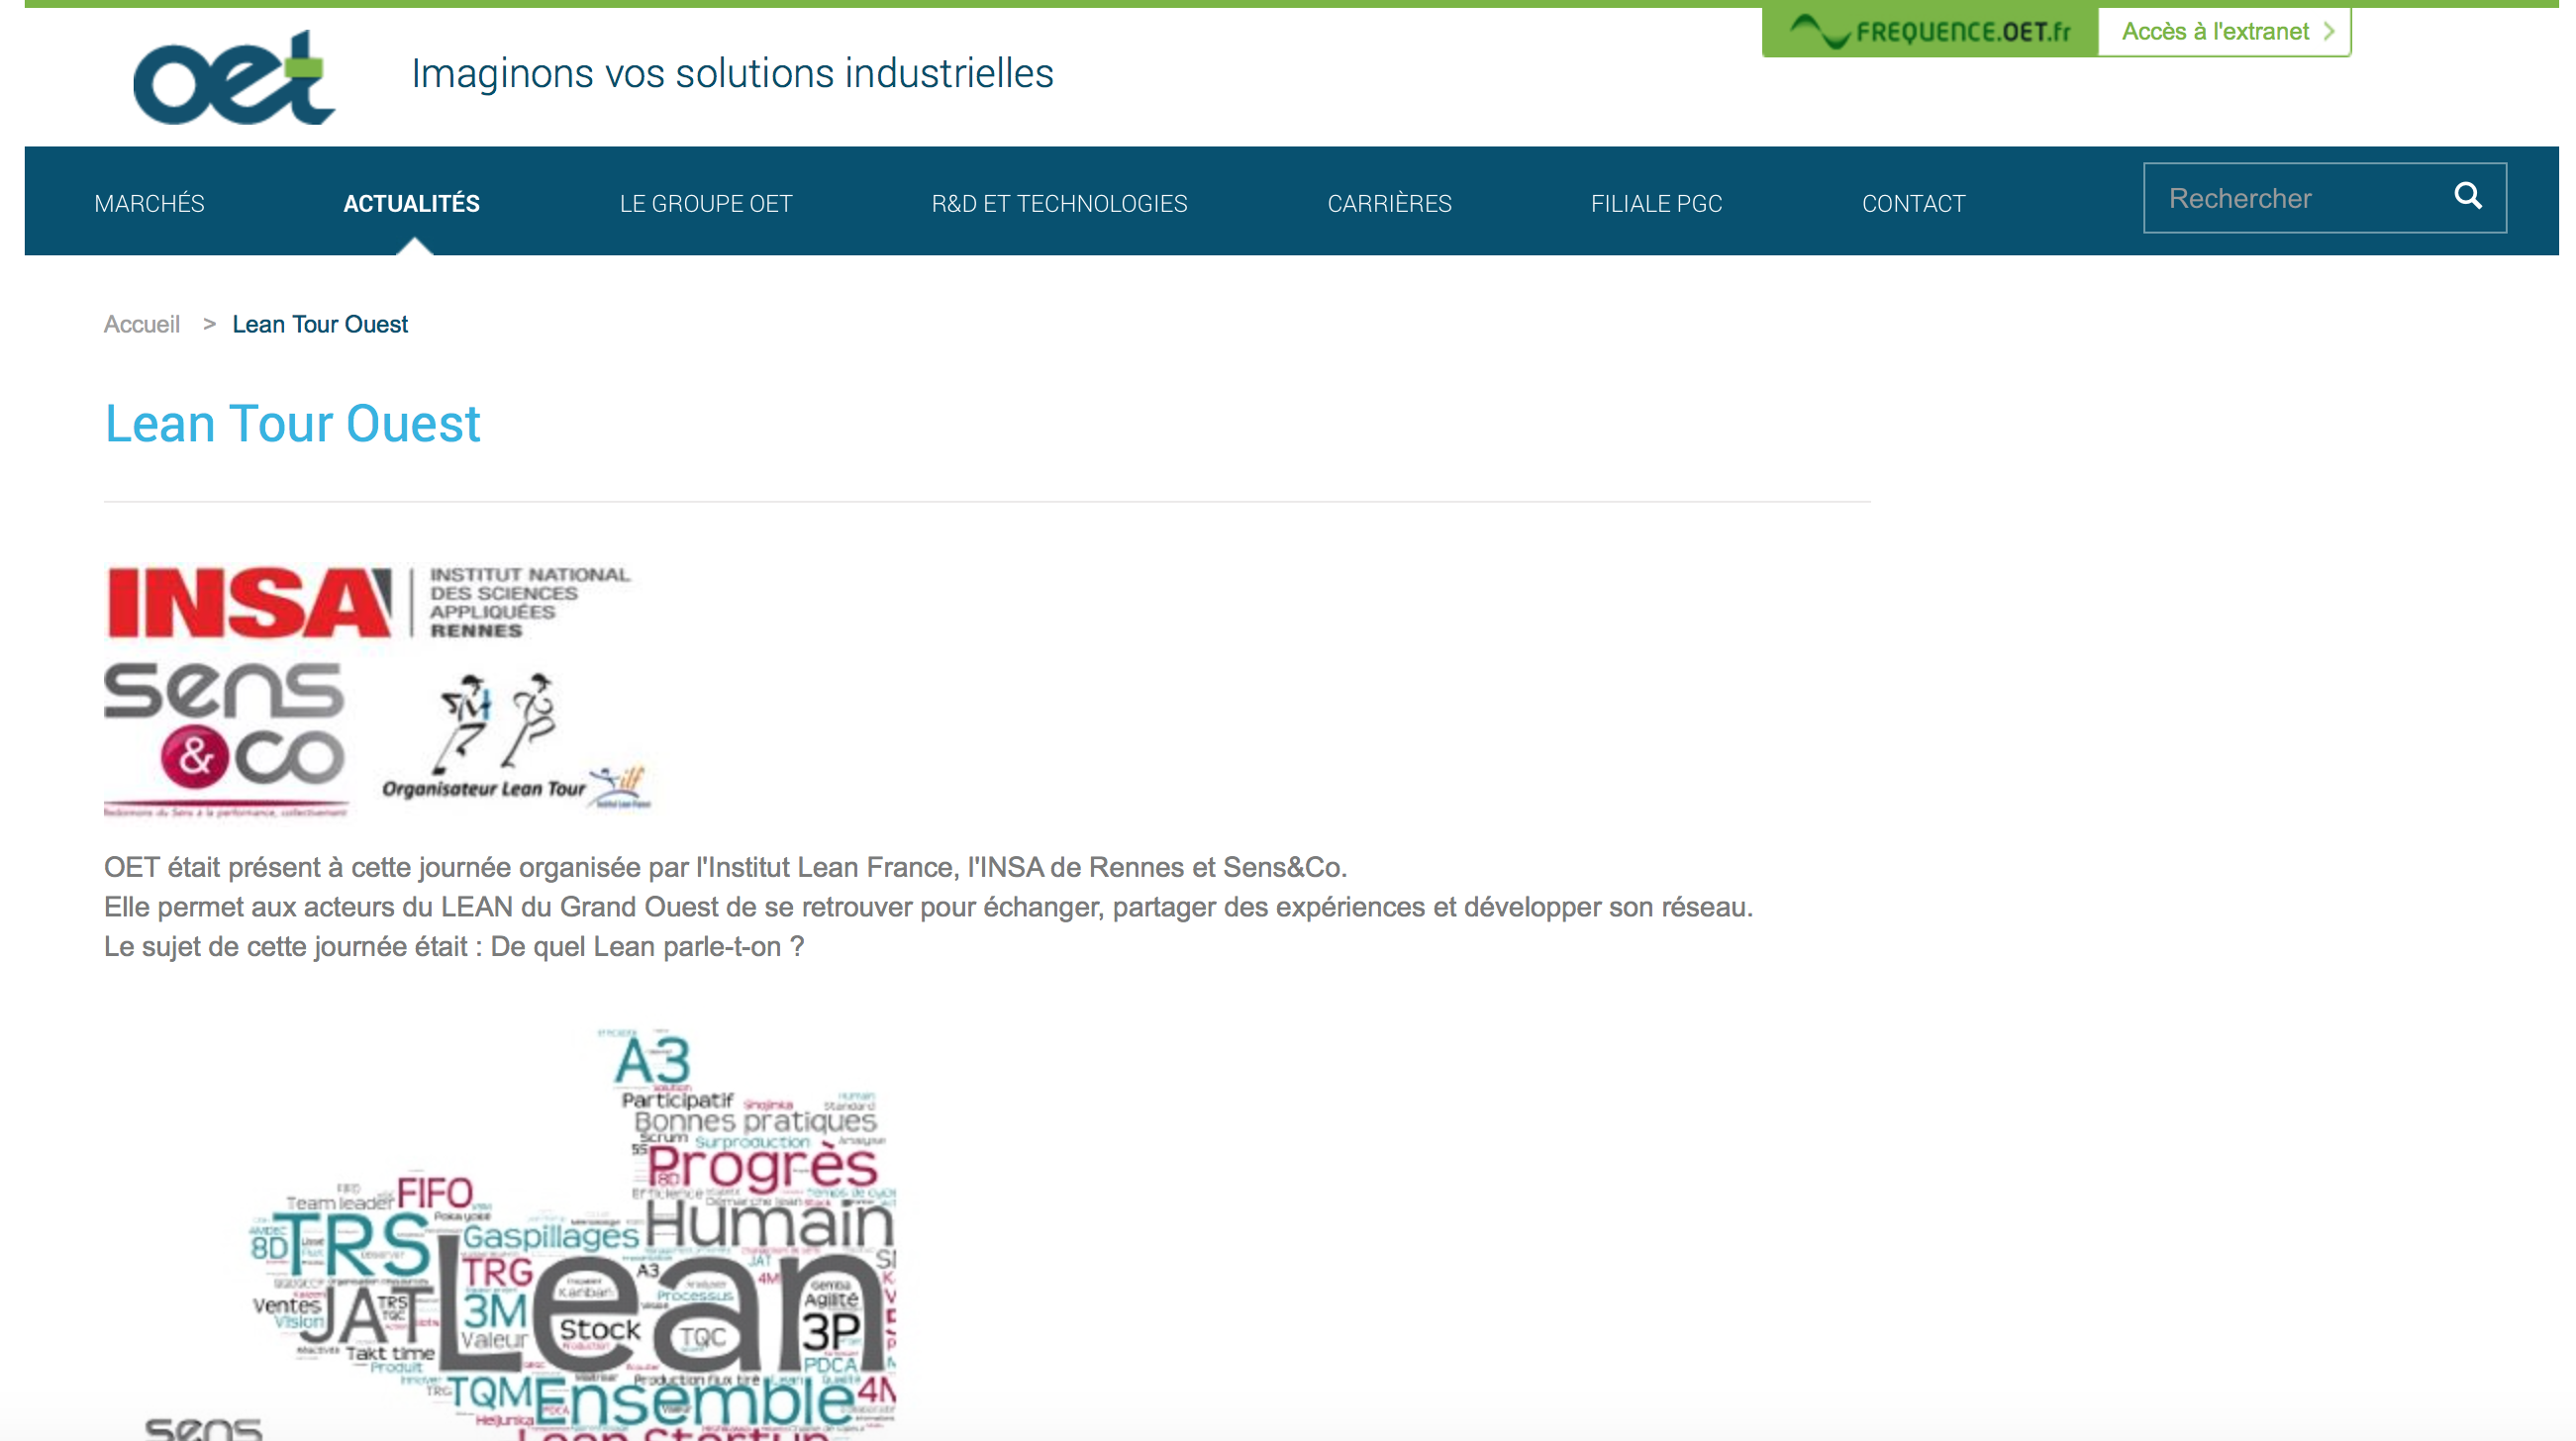Click the search magnifier icon
Image resolution: width=2576 pixels, height=1441 pixels.
pyautogui.click(x=2470, y=196)
